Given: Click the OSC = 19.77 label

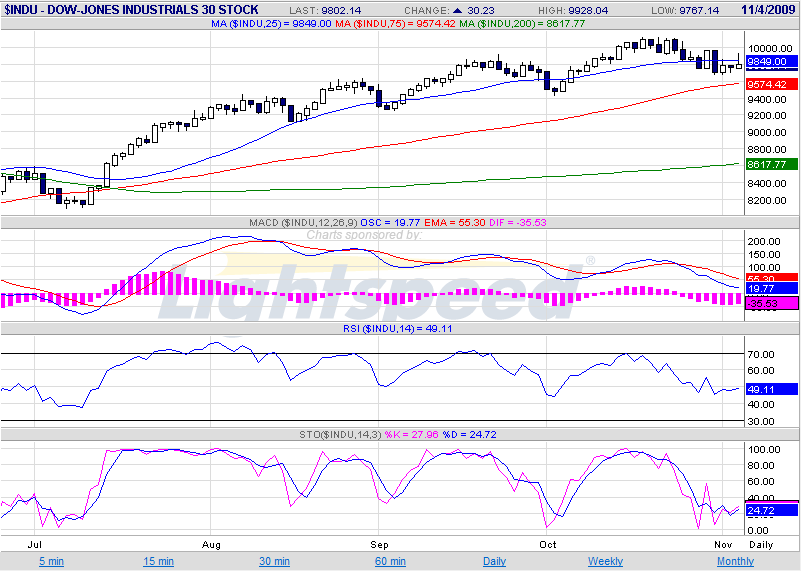Looking at the screenshot, I should click(x=390, y=223).
